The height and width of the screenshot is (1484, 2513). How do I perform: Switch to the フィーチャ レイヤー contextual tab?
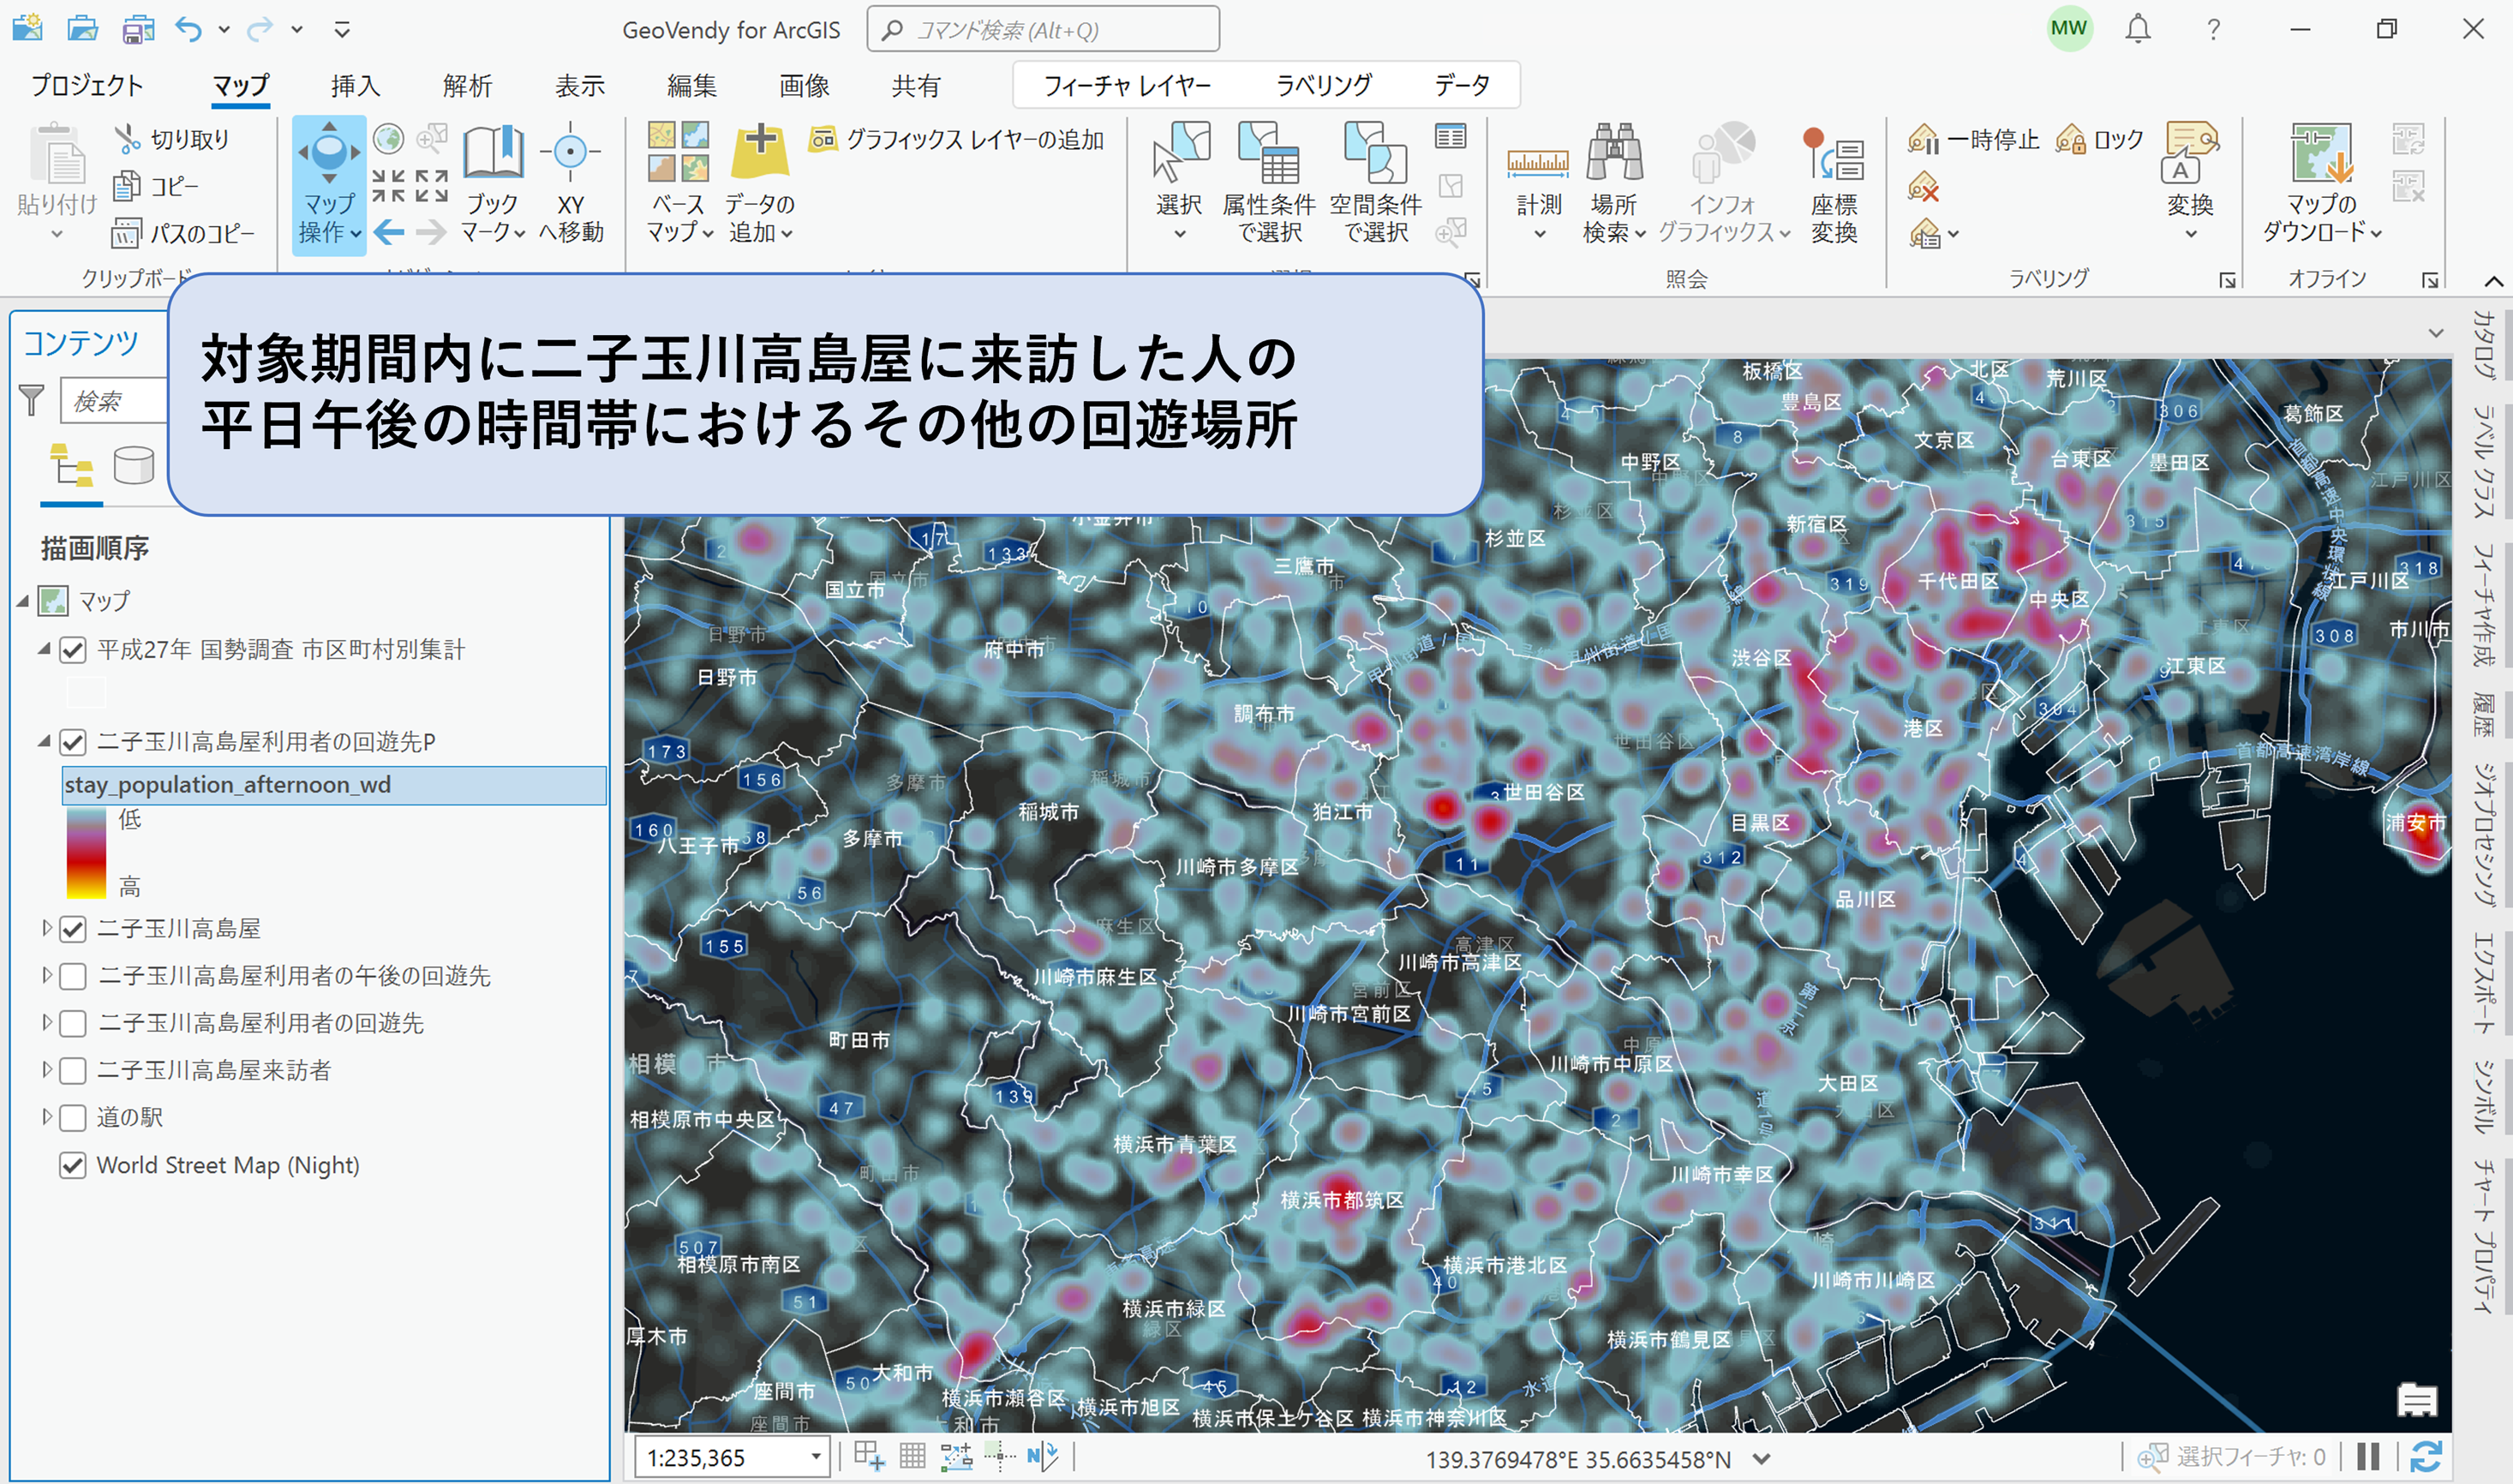tap(1128, 86)
